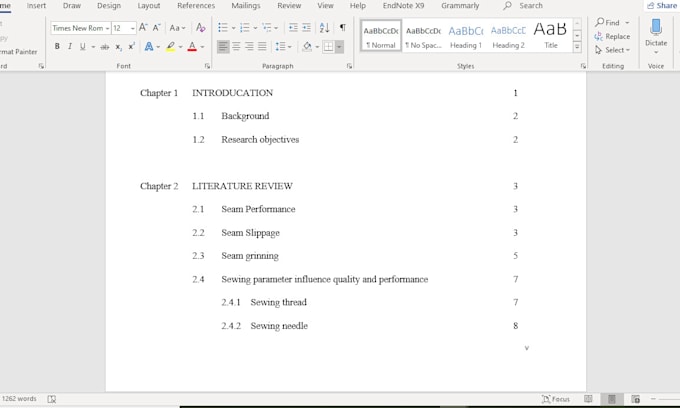The width and height of the screenshot is (680, 408).
Task: Apply red Font Color
Action: pos(192,46)
